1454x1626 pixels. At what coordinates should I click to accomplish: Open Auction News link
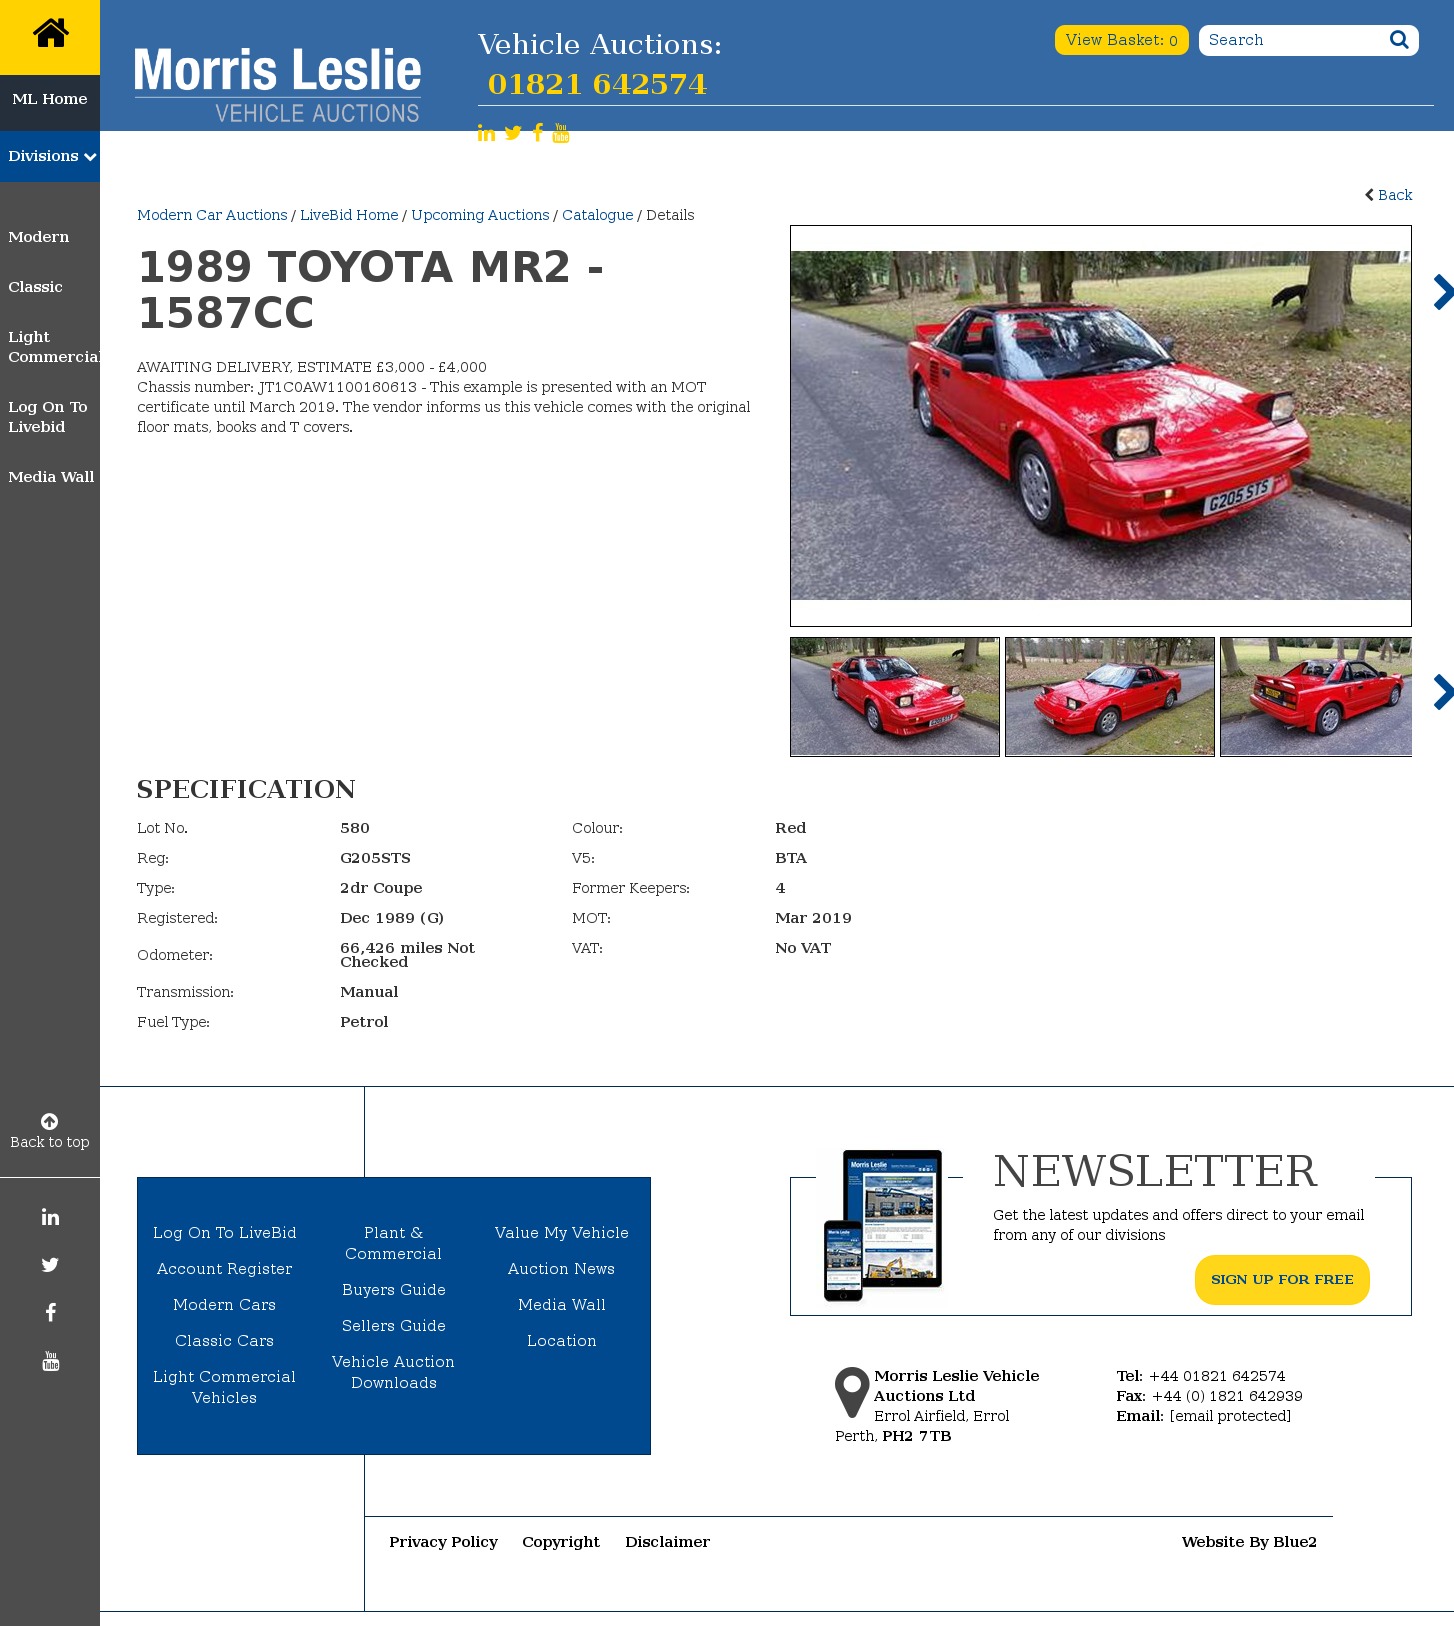point(561,1269)
